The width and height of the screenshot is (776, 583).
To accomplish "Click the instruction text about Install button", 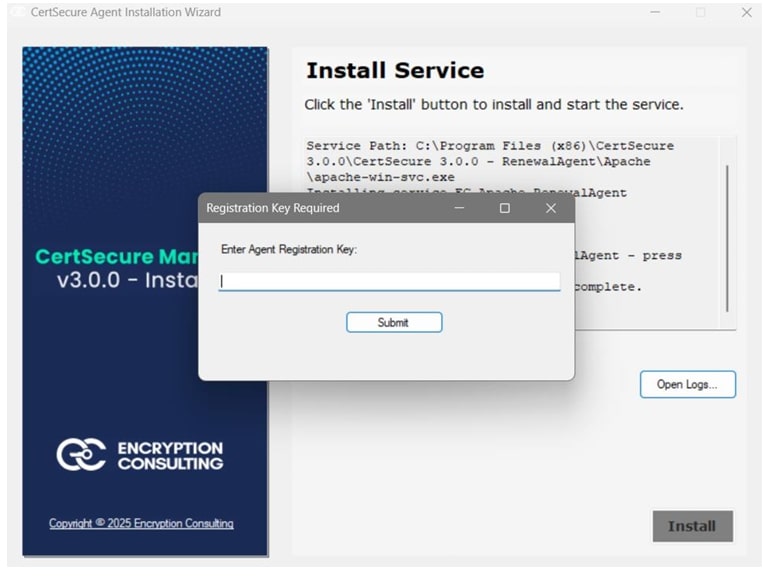I will pyautogui.click(x=493, y=104).
